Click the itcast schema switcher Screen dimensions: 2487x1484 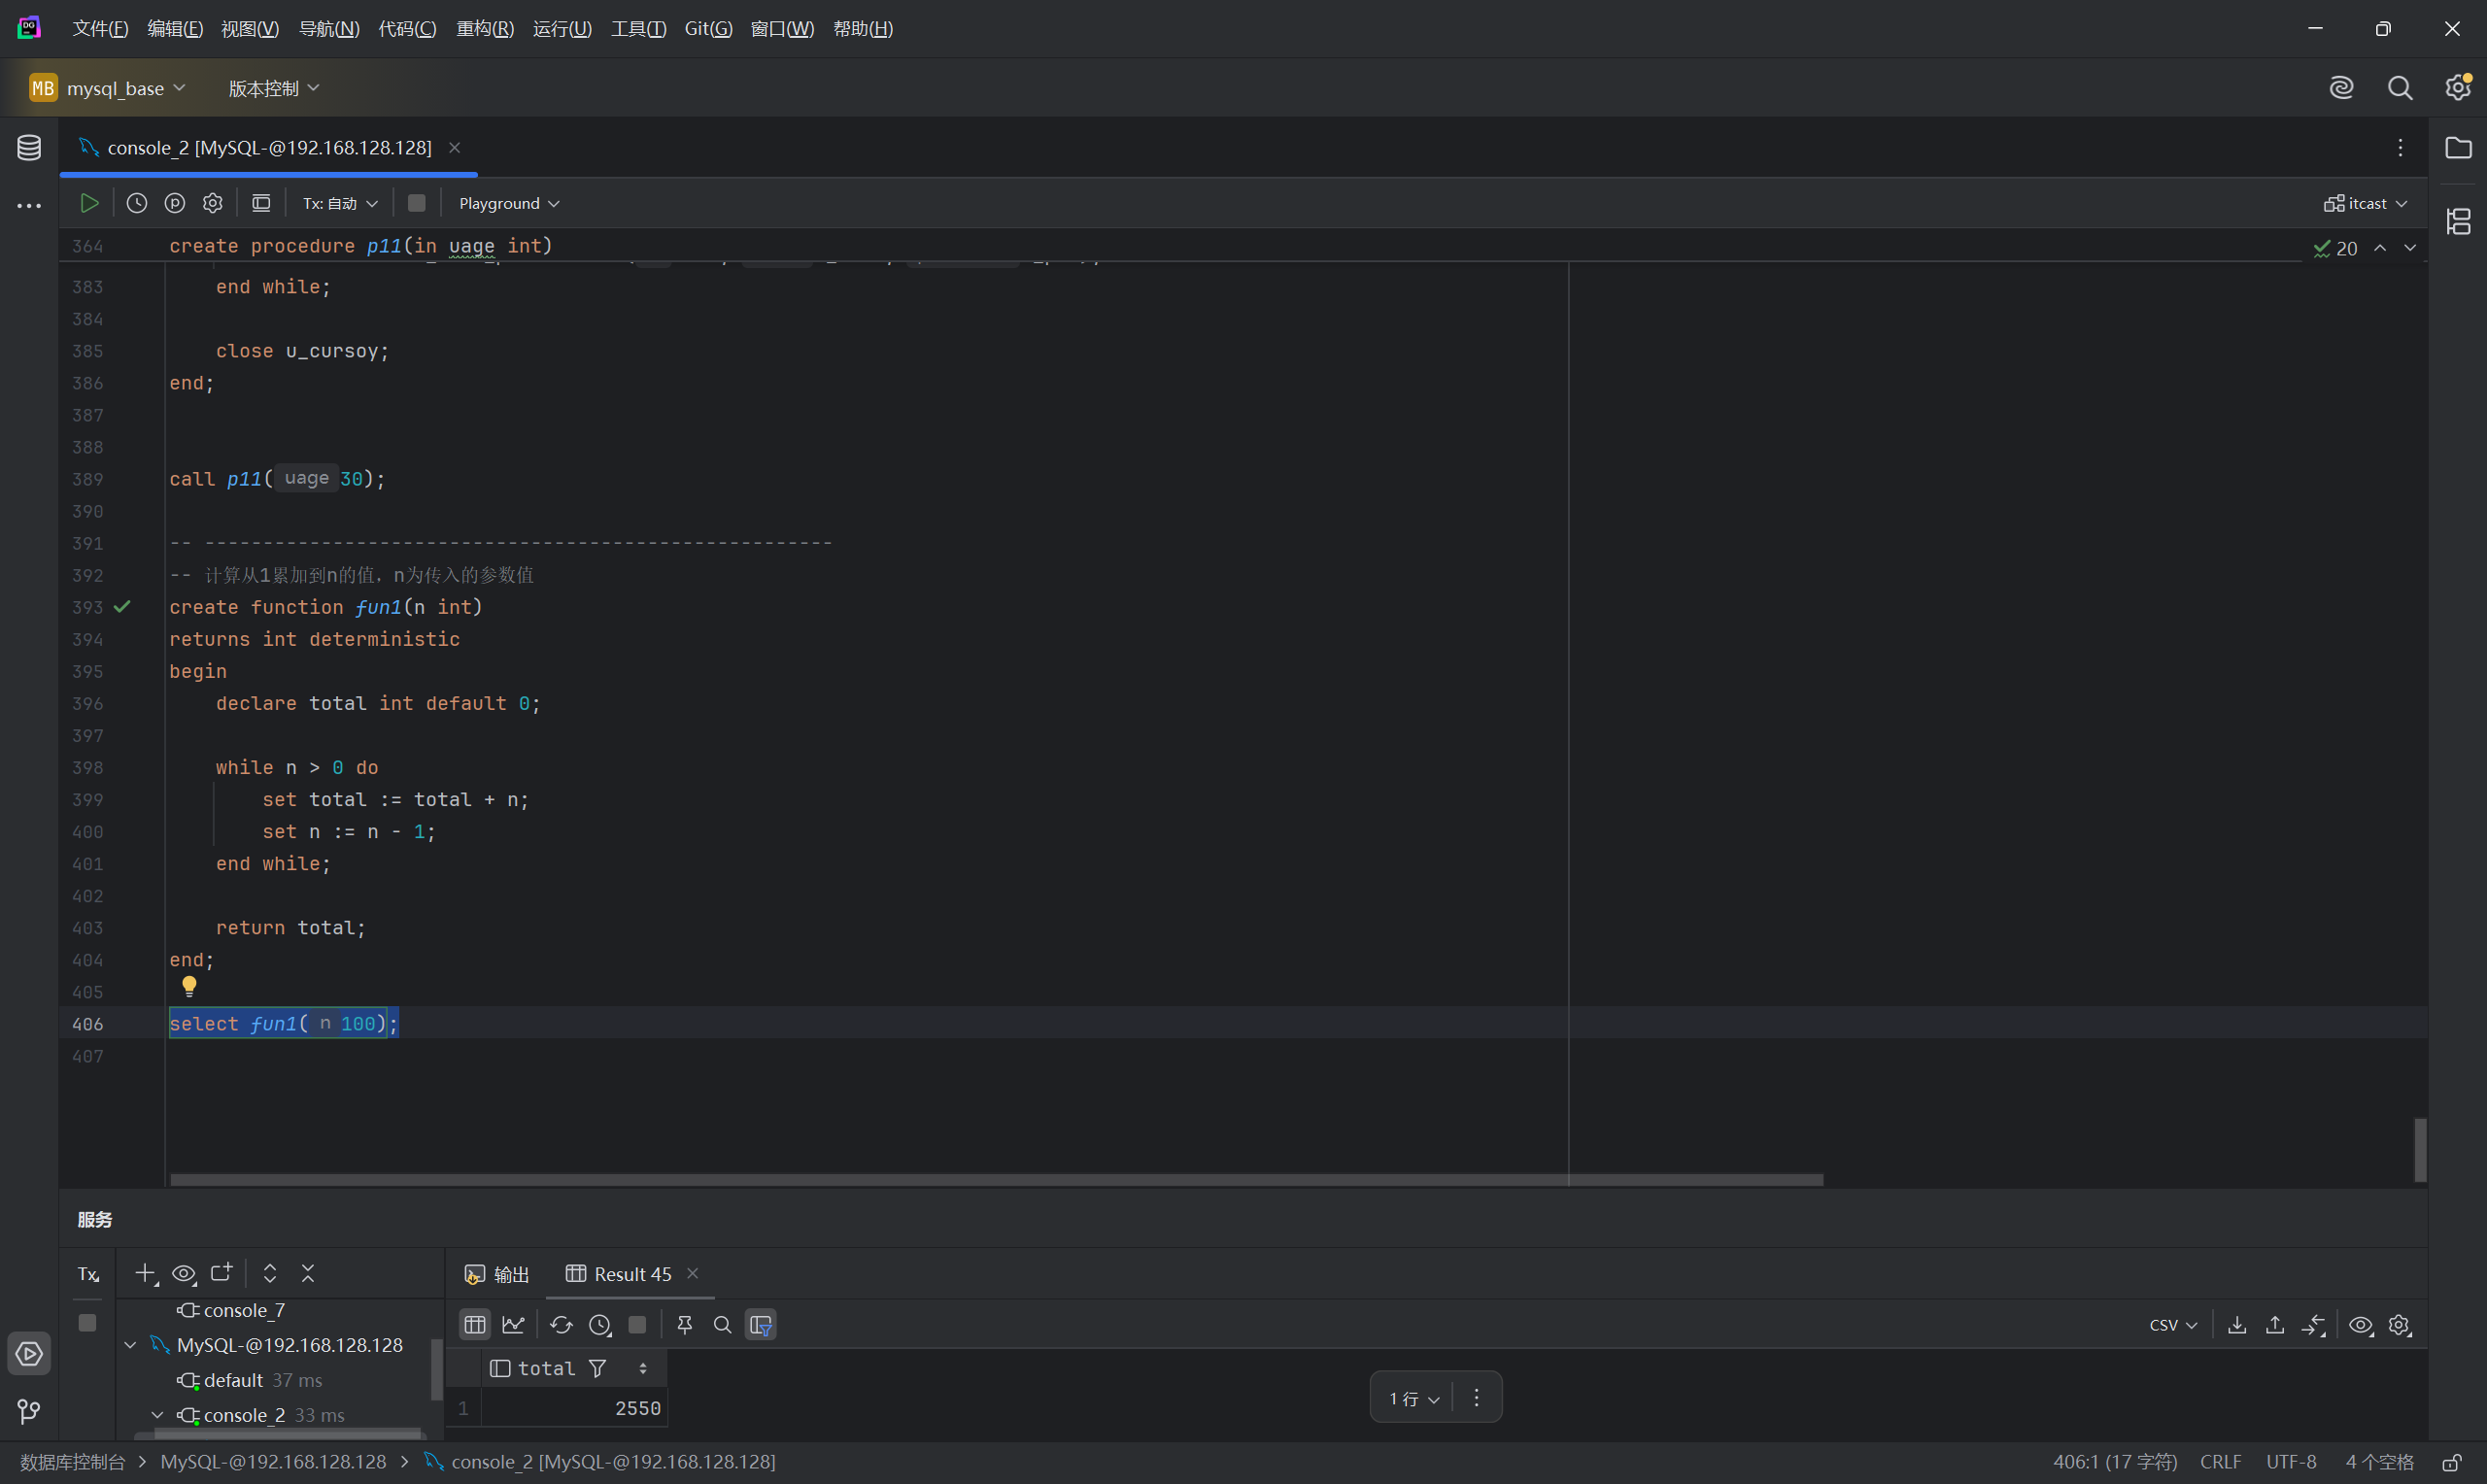(2366, 203)
